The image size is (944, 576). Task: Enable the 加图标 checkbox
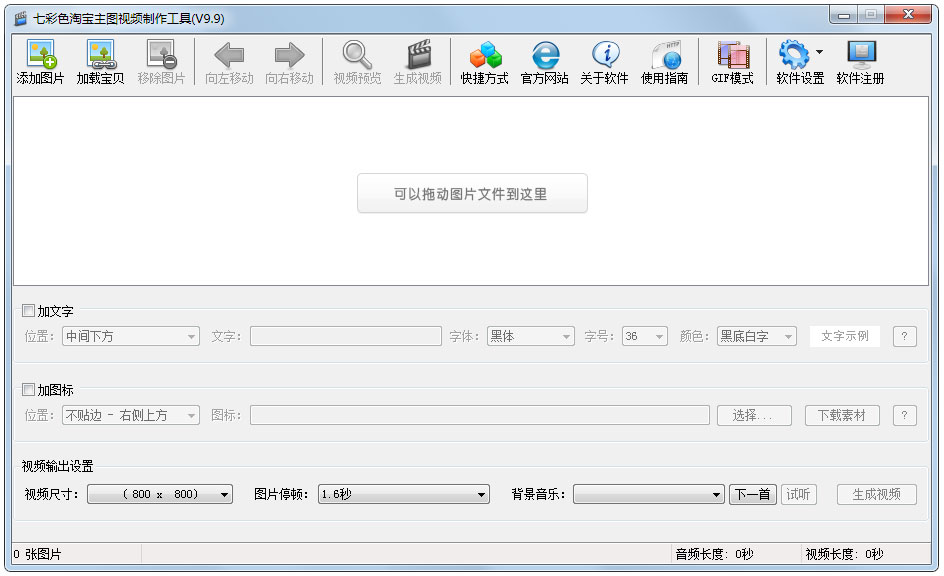coord(28,389)
